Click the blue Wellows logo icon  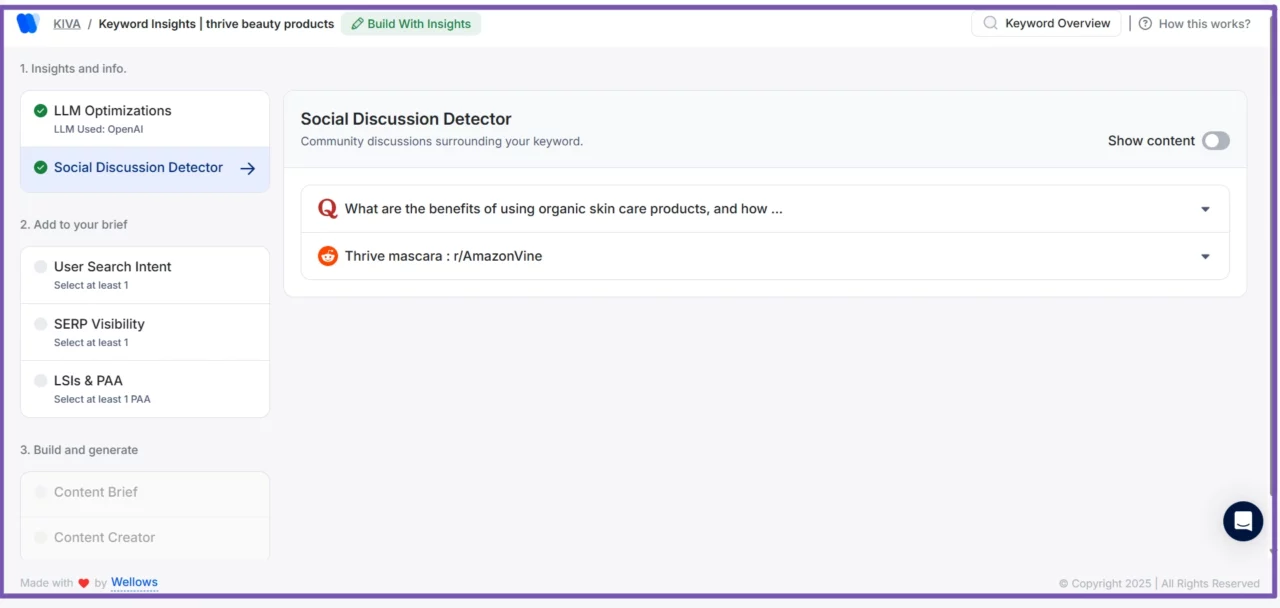coord(27,23)
